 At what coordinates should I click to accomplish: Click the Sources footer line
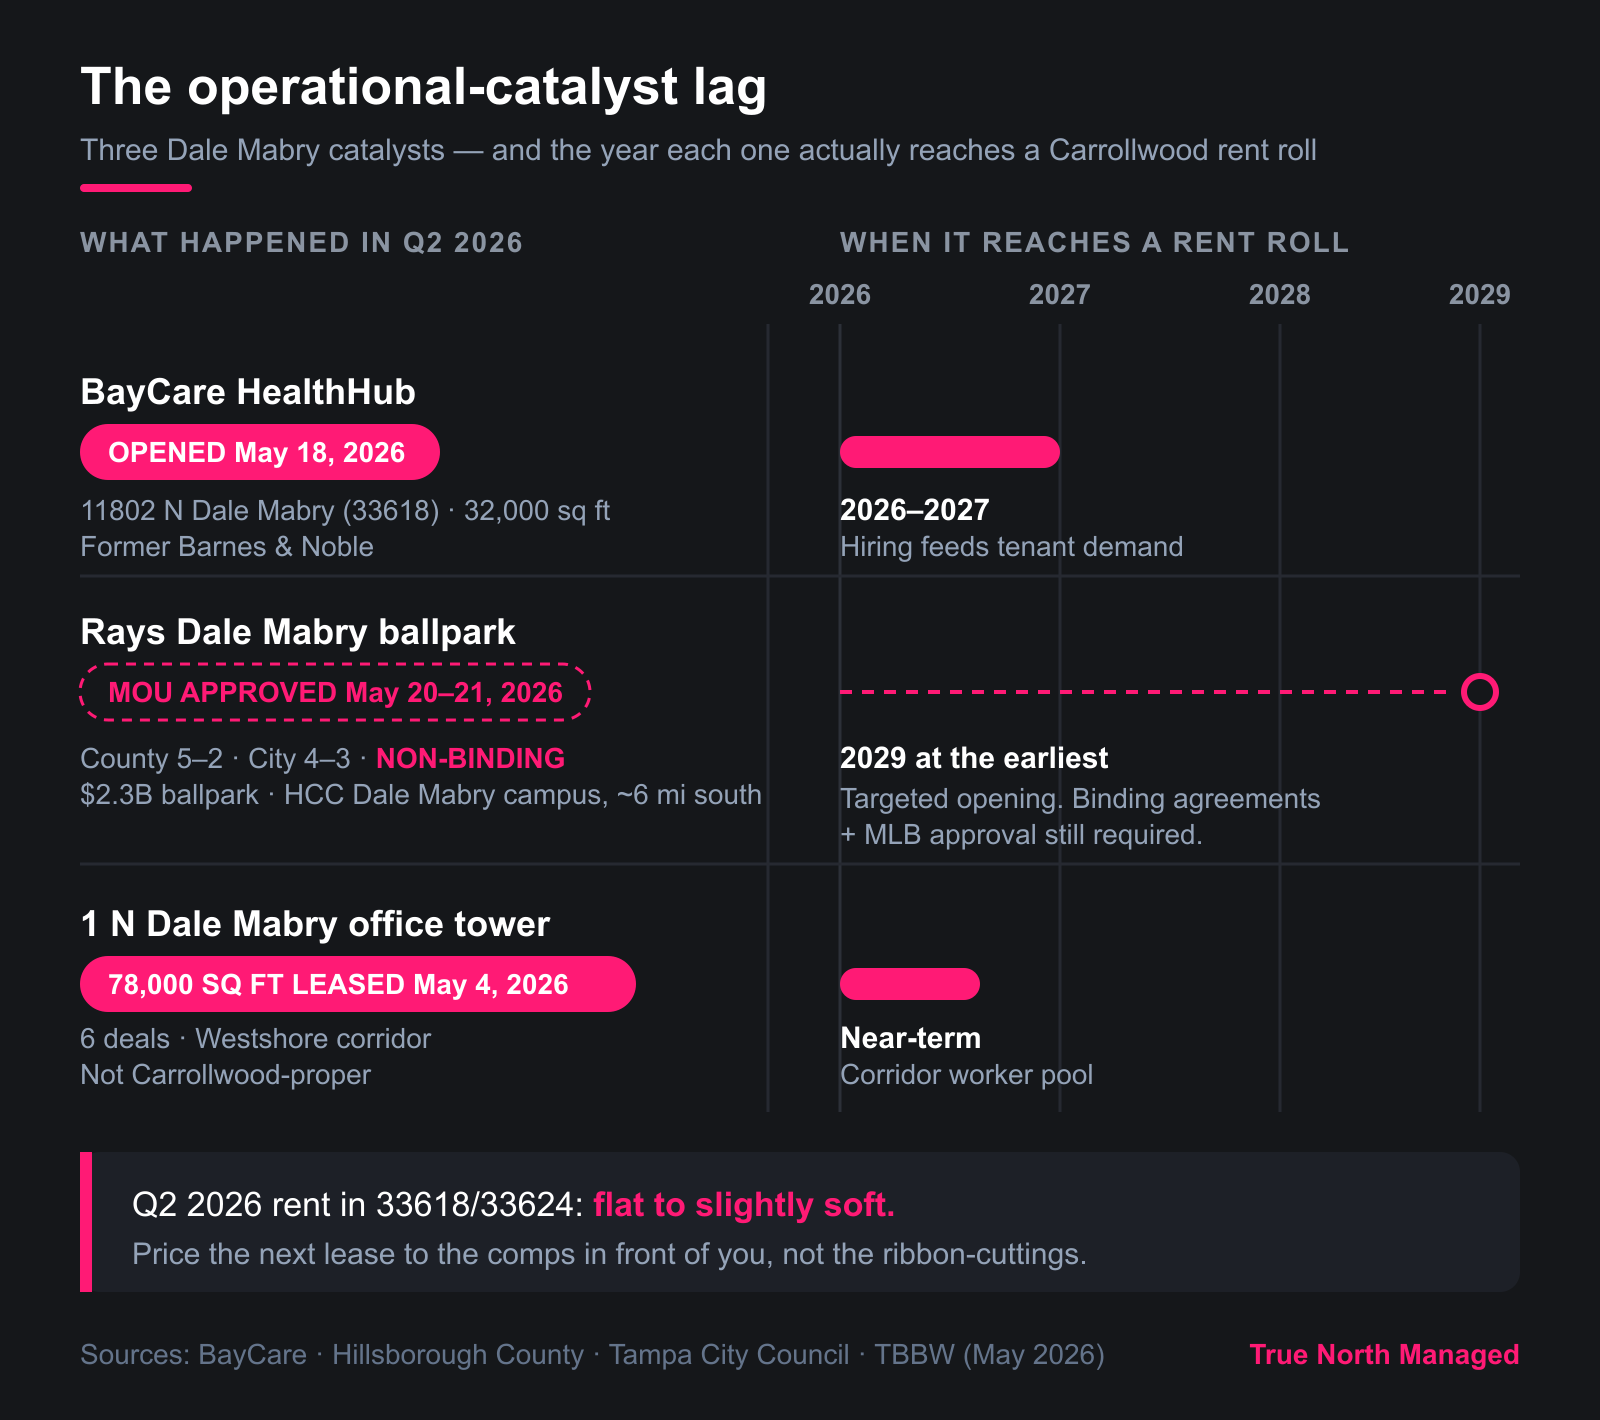[592, 1355]
